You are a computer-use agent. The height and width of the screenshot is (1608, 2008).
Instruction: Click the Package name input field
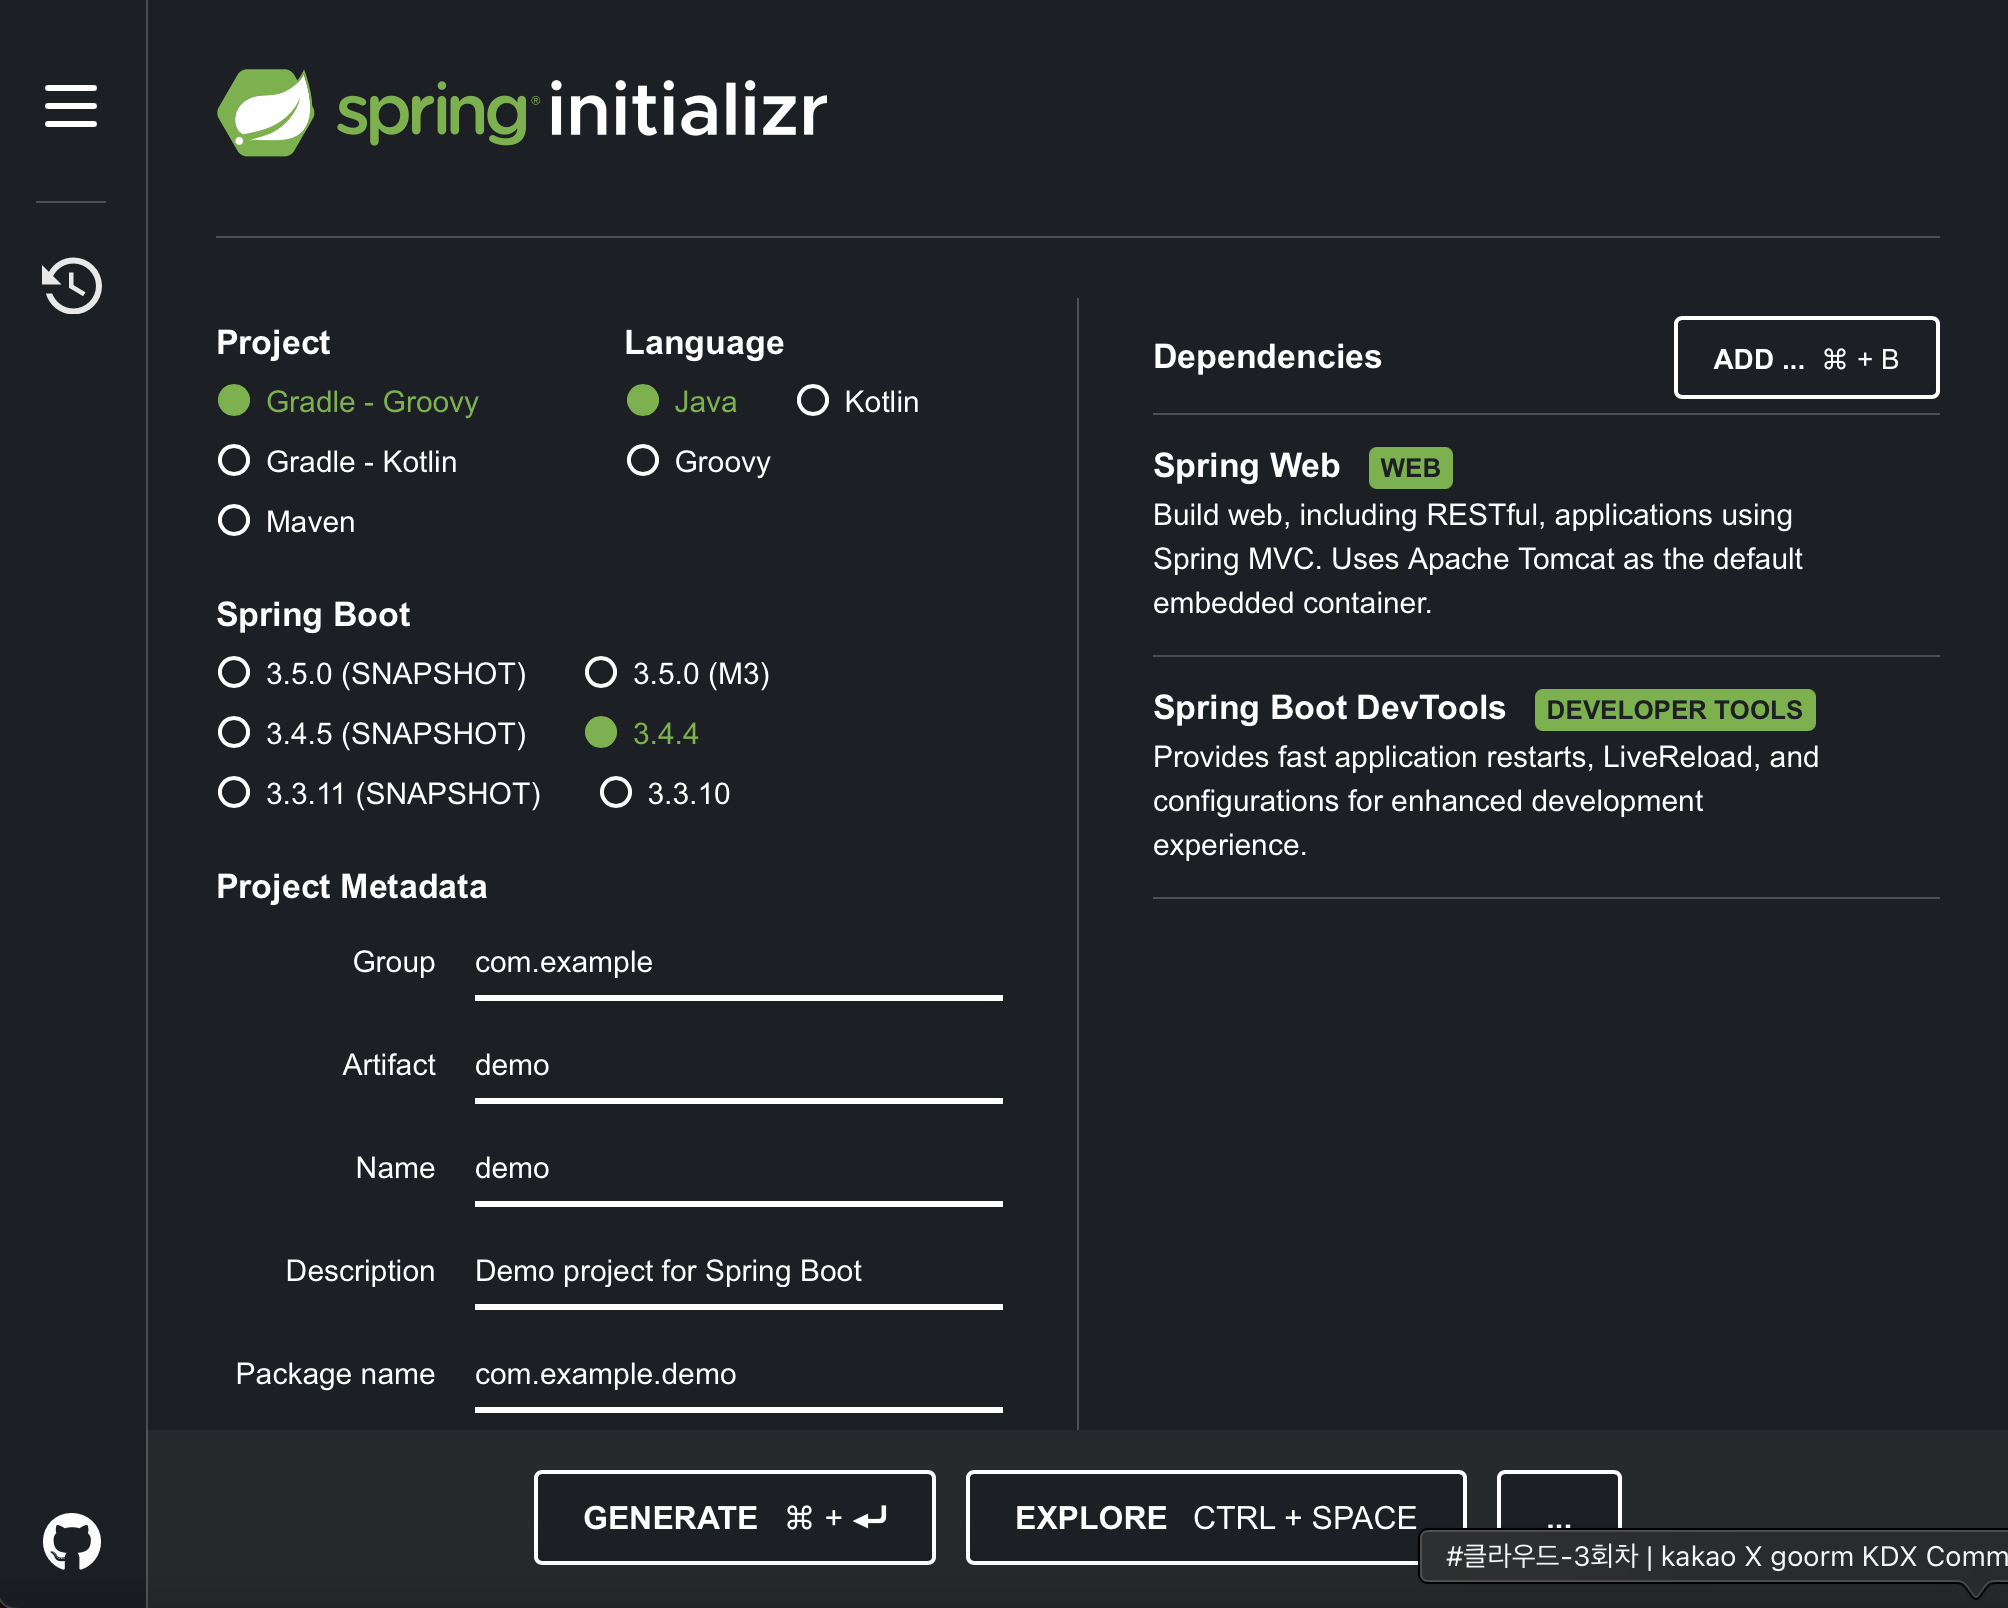(739, 1379)
